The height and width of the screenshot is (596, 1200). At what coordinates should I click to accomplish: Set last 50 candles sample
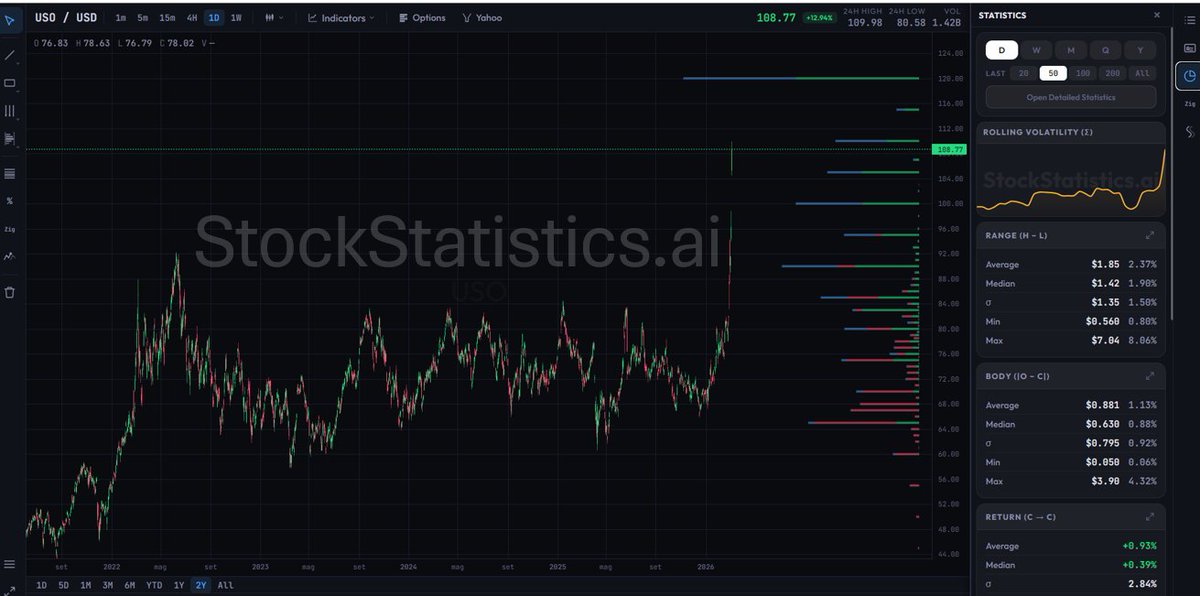1053,73
